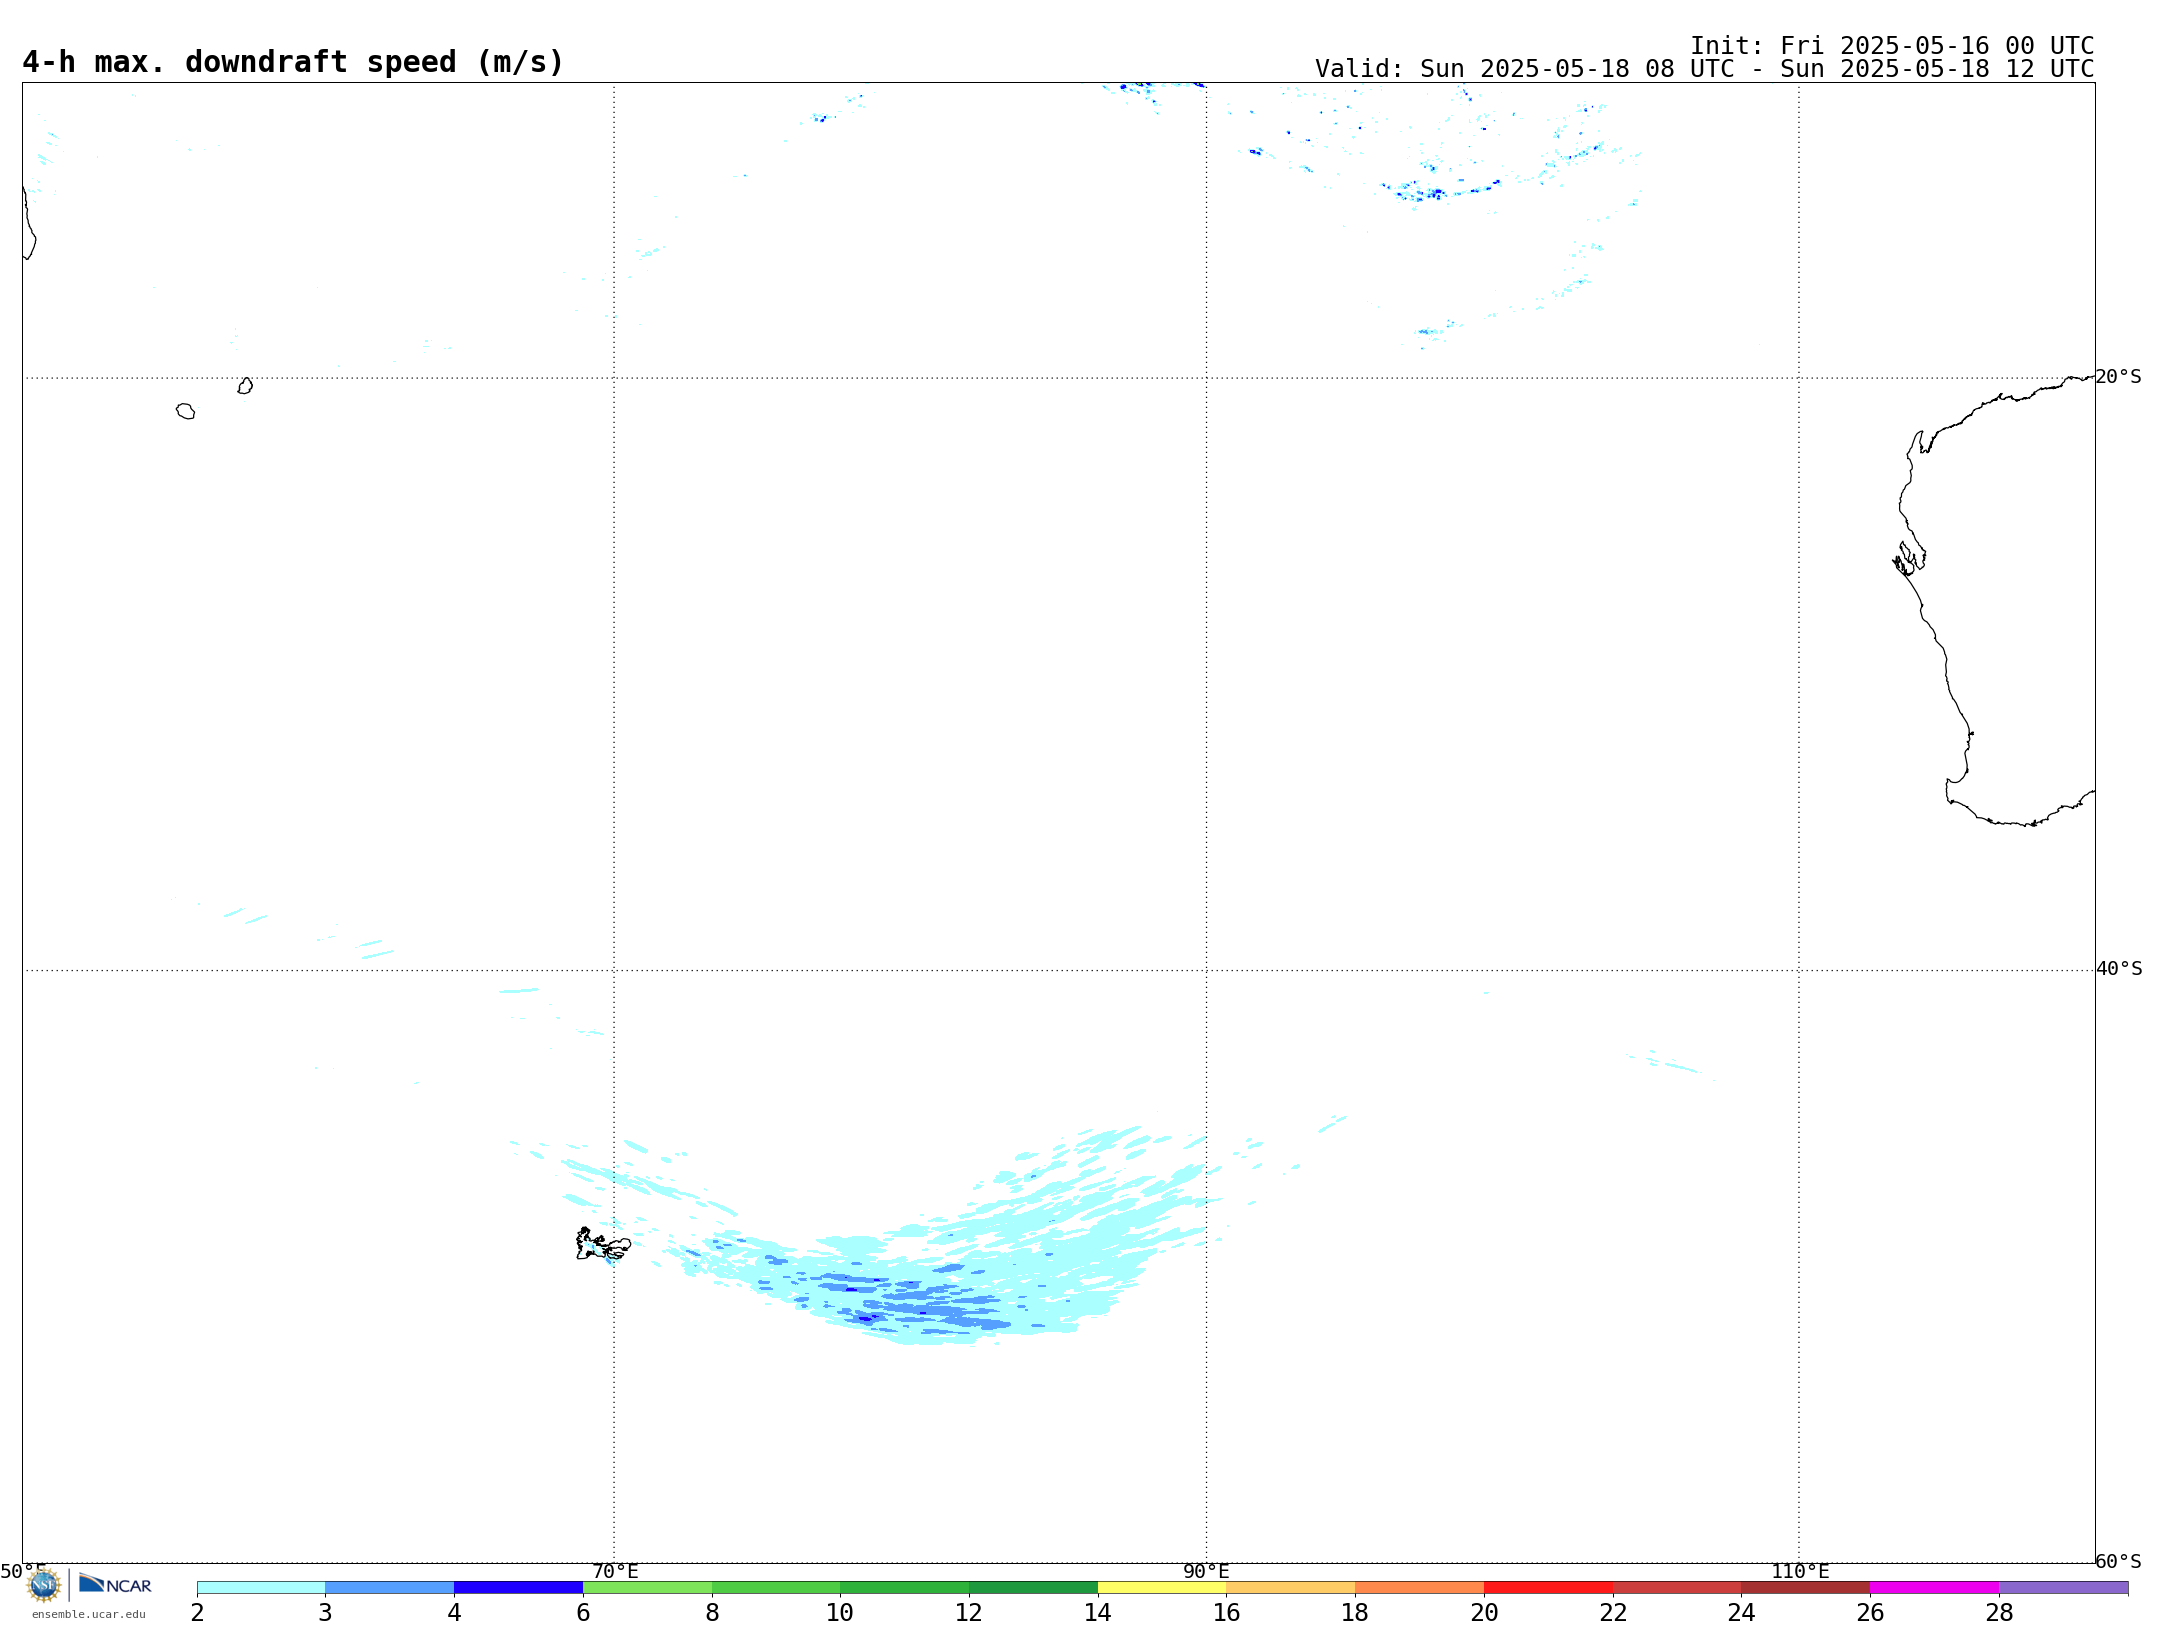Screen dimensions: 2160x1626
Task: Pick the purple swatch above 28 m/s
Action: pyautogui.click(x=2063, y=1588)
